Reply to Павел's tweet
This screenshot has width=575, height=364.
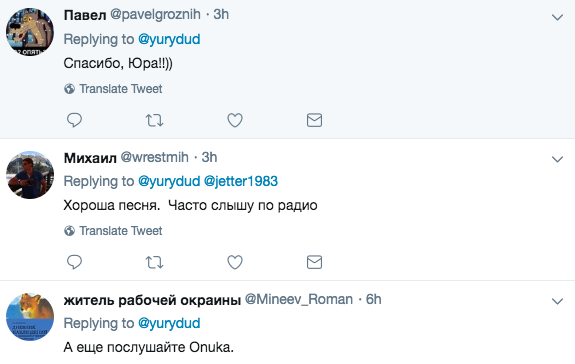(x=74, y=120)
